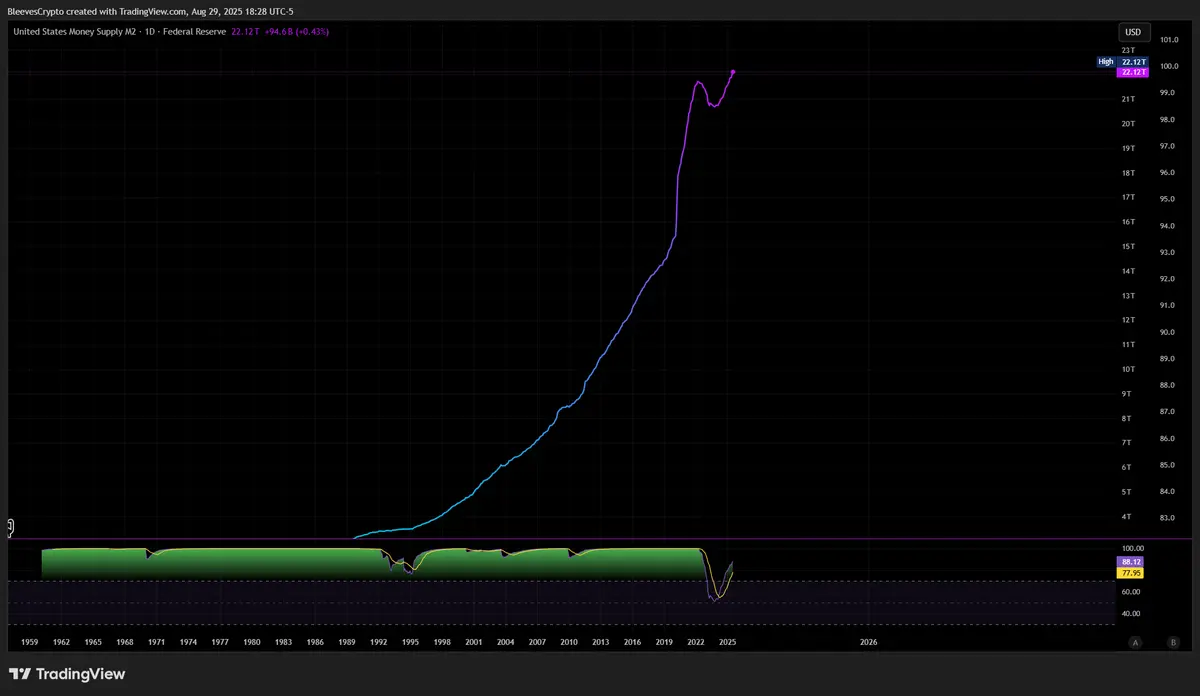Click the 40.00 indicator scale label
The height and width of the screenshot is (696, 1200).
tap(1133, 614)
